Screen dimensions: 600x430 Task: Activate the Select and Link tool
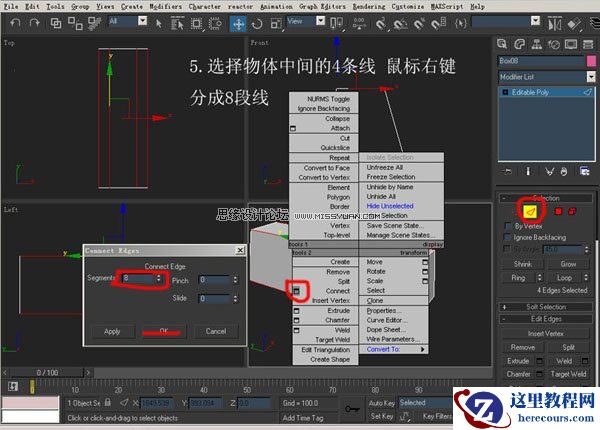tap(56, 23)
